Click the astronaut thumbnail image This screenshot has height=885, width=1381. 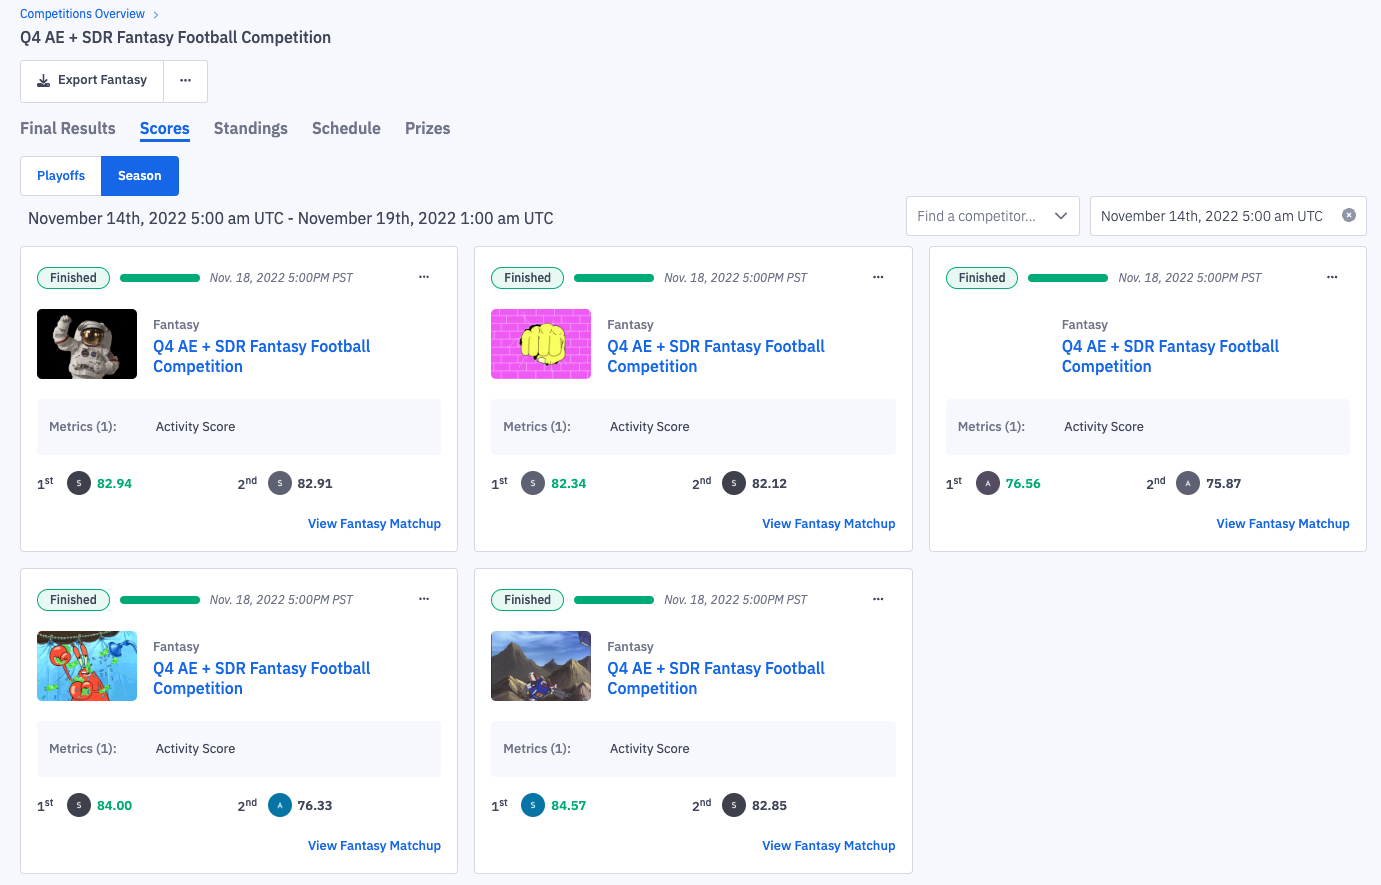click(87, 344)
